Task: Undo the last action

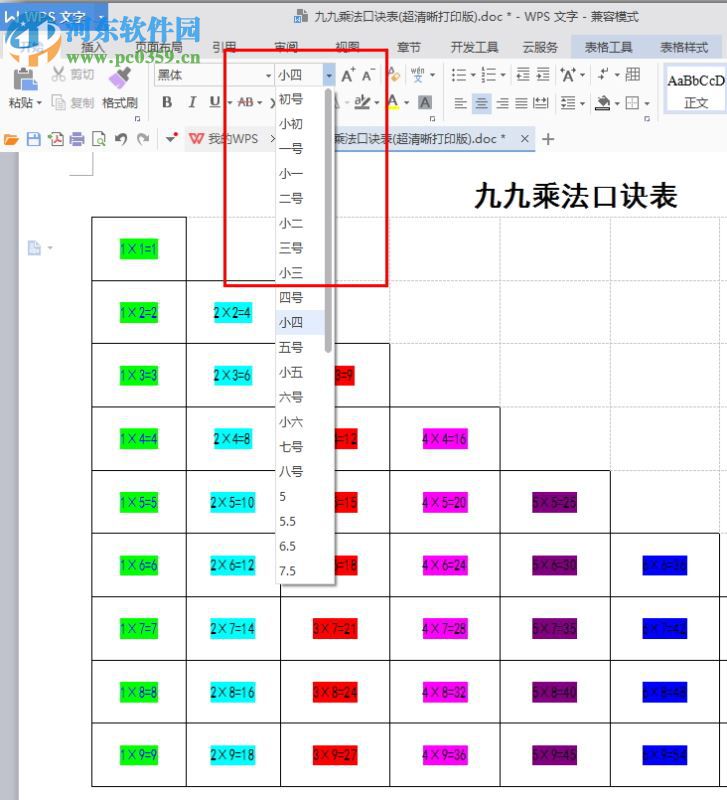Action: pyautogui.click(x=121, y=139)
